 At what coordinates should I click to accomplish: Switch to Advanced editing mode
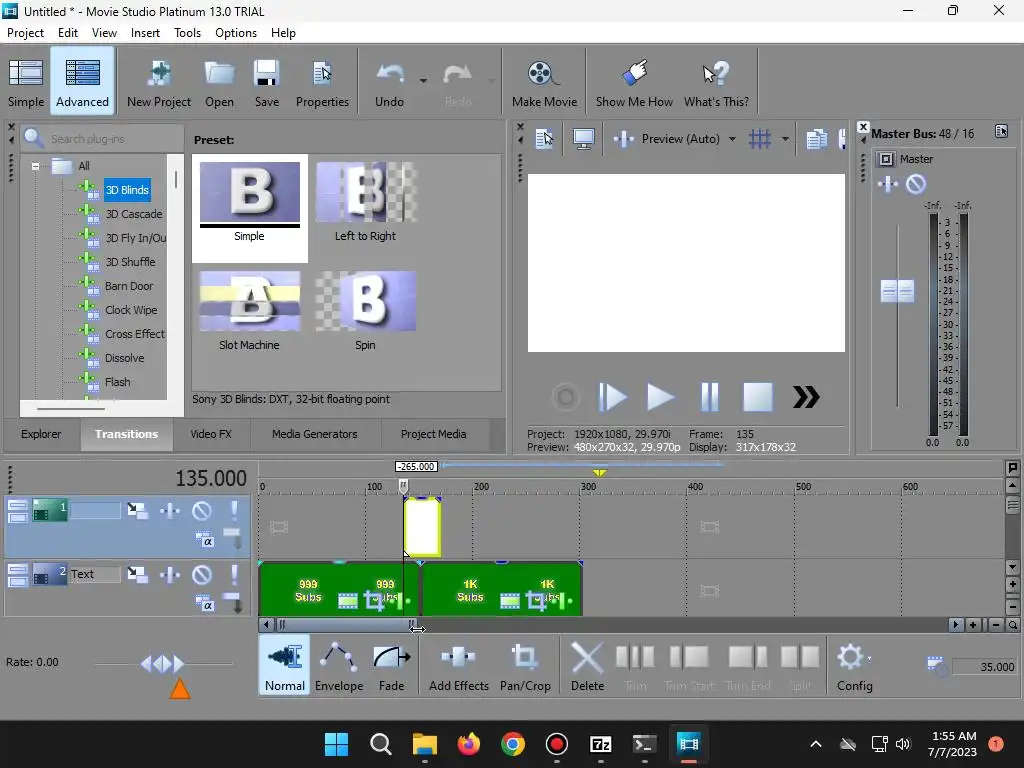[x=82, y=83]
